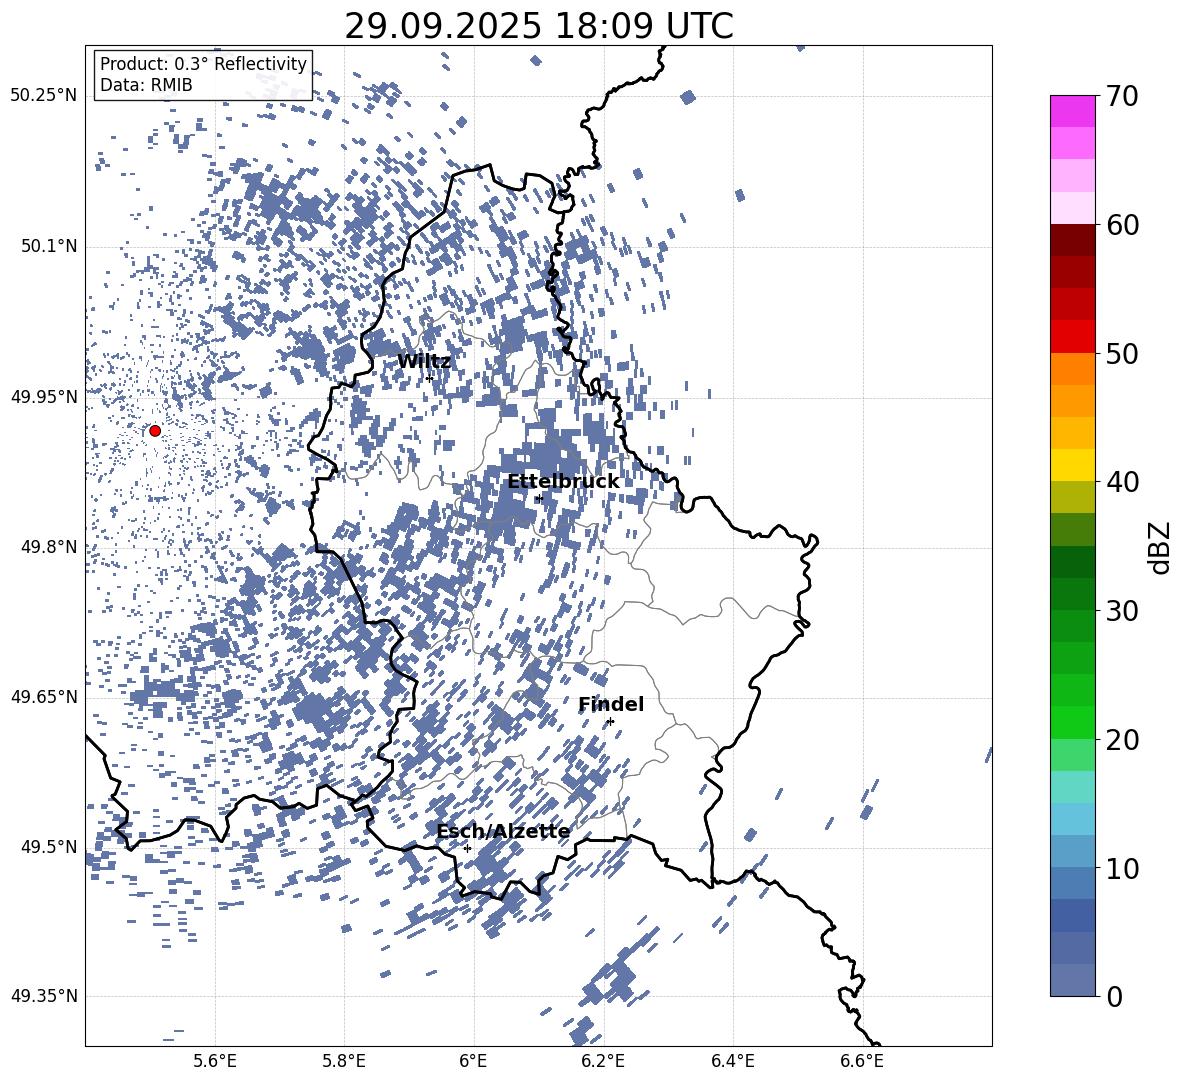Click the colorbar tick label 40
1184x1081 pixels.
pos(1122,482)
